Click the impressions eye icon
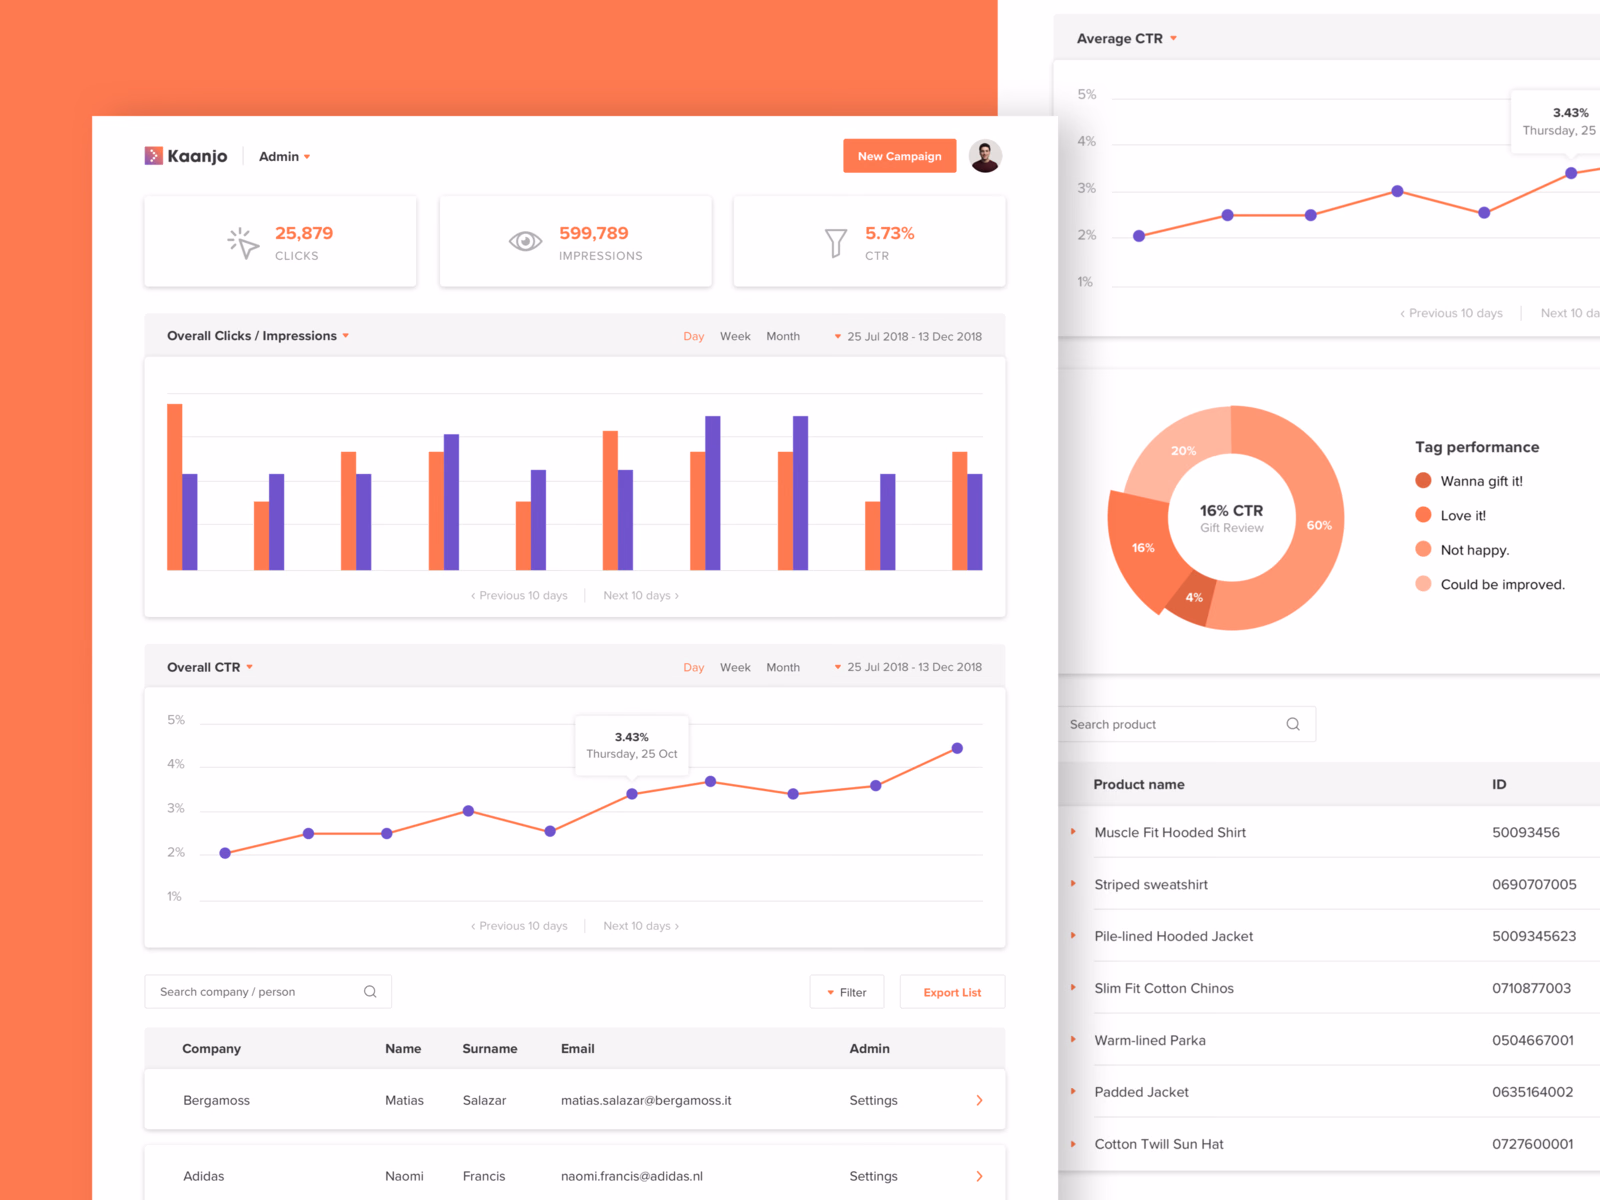Screen dimensions: 1600x1200 point(525,241)
